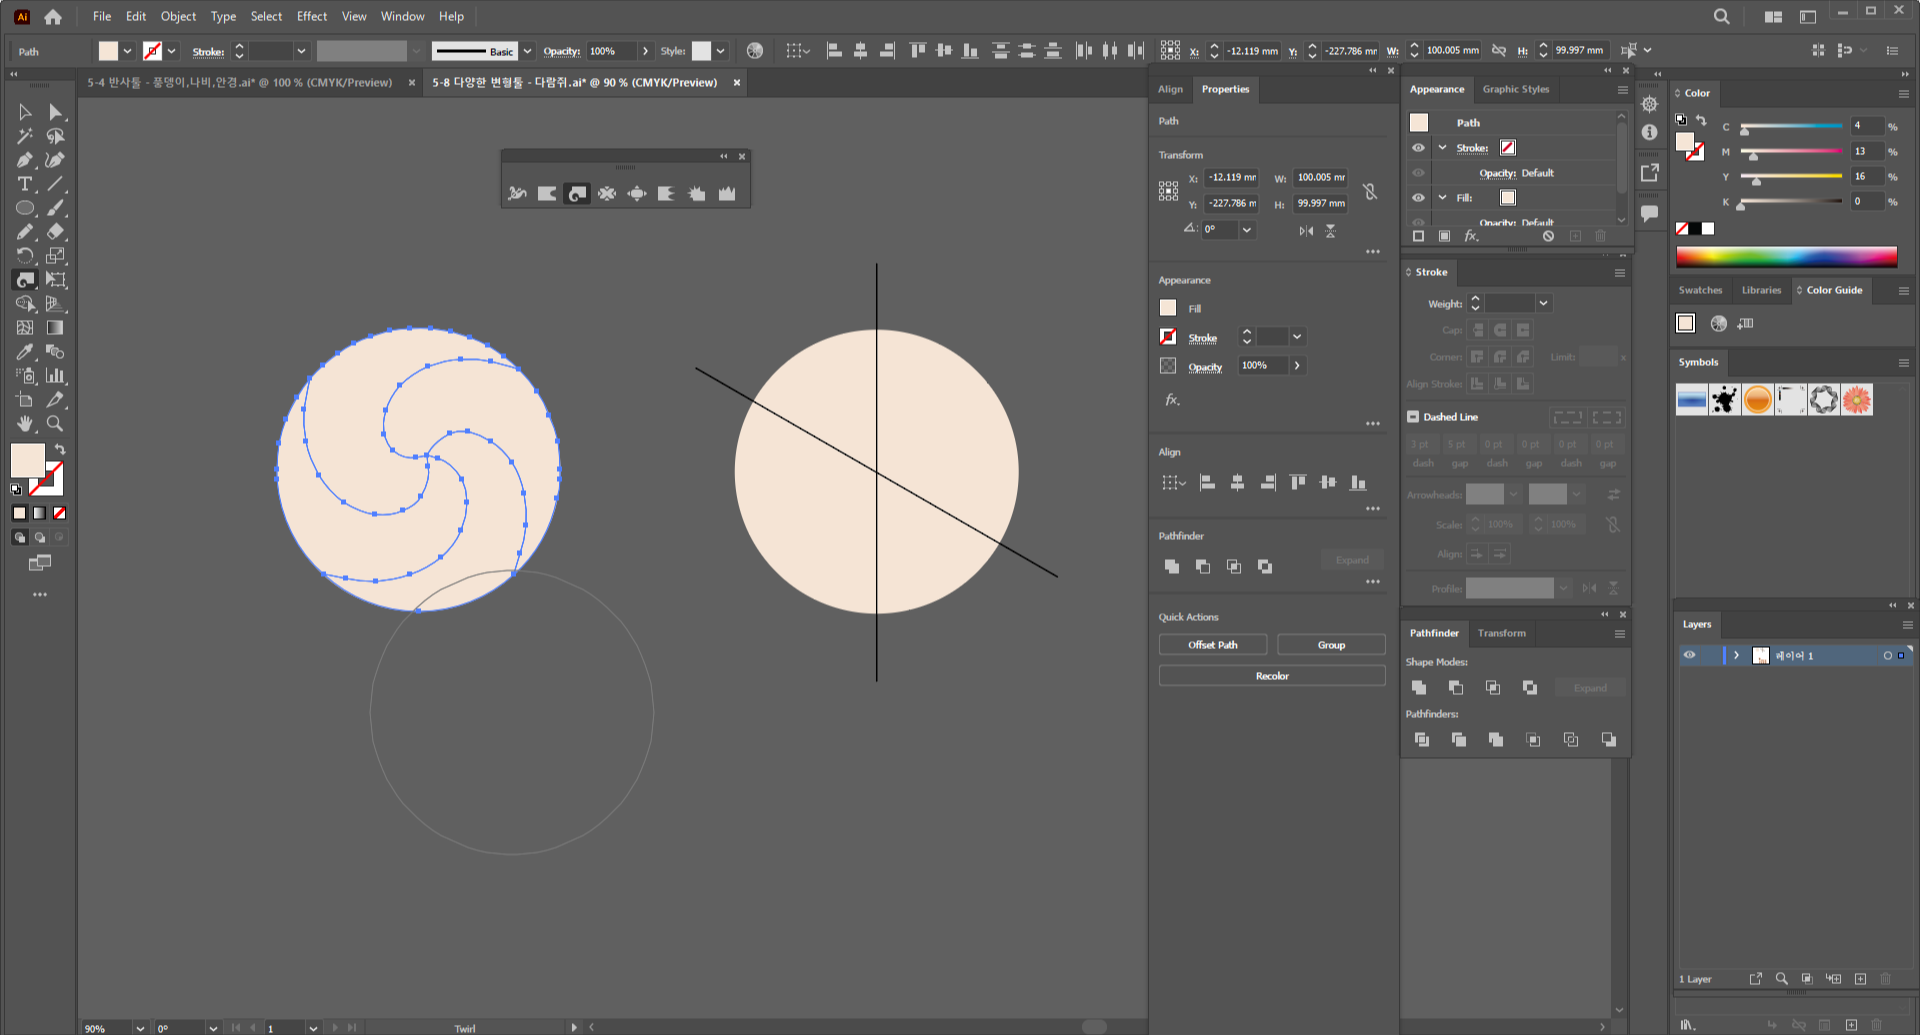Select the Type tool
Image resolution: width=1920 pixels, height=1035 pixels.
point(25,184)
